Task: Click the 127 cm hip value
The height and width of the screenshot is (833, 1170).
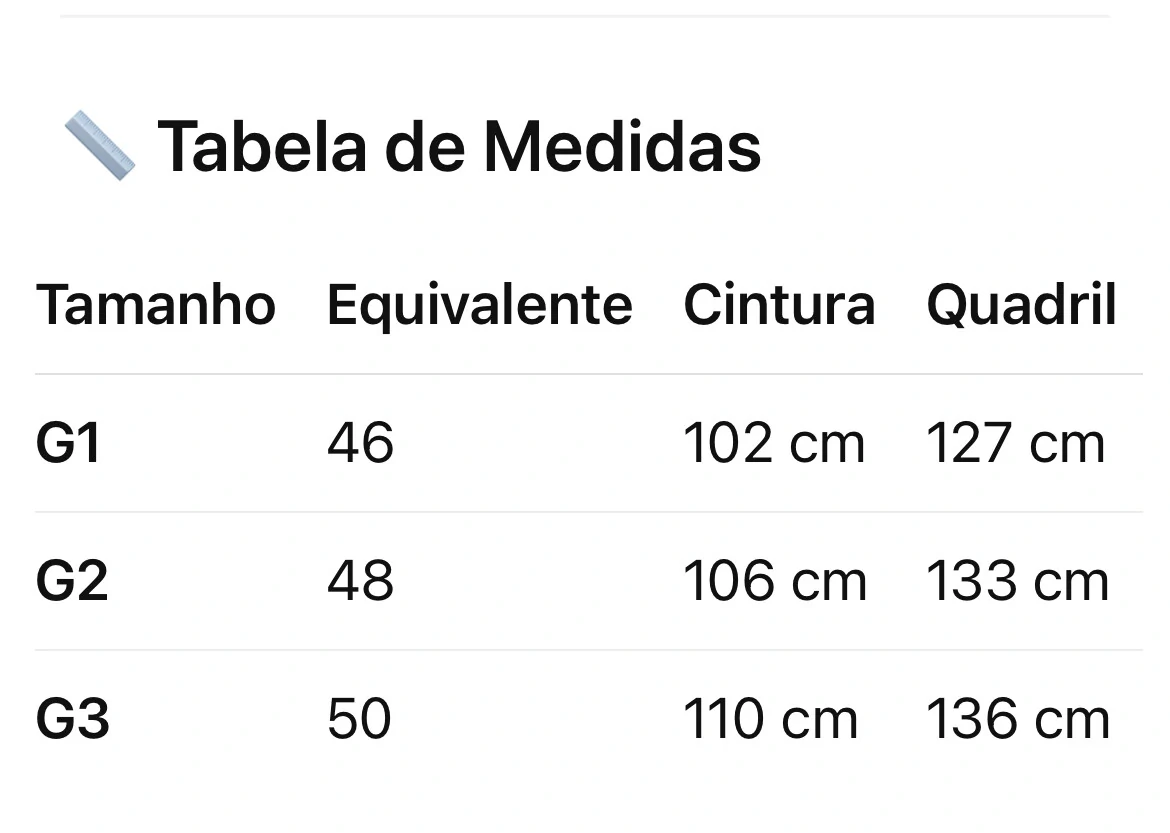Action: click(x=1015, y=443)
